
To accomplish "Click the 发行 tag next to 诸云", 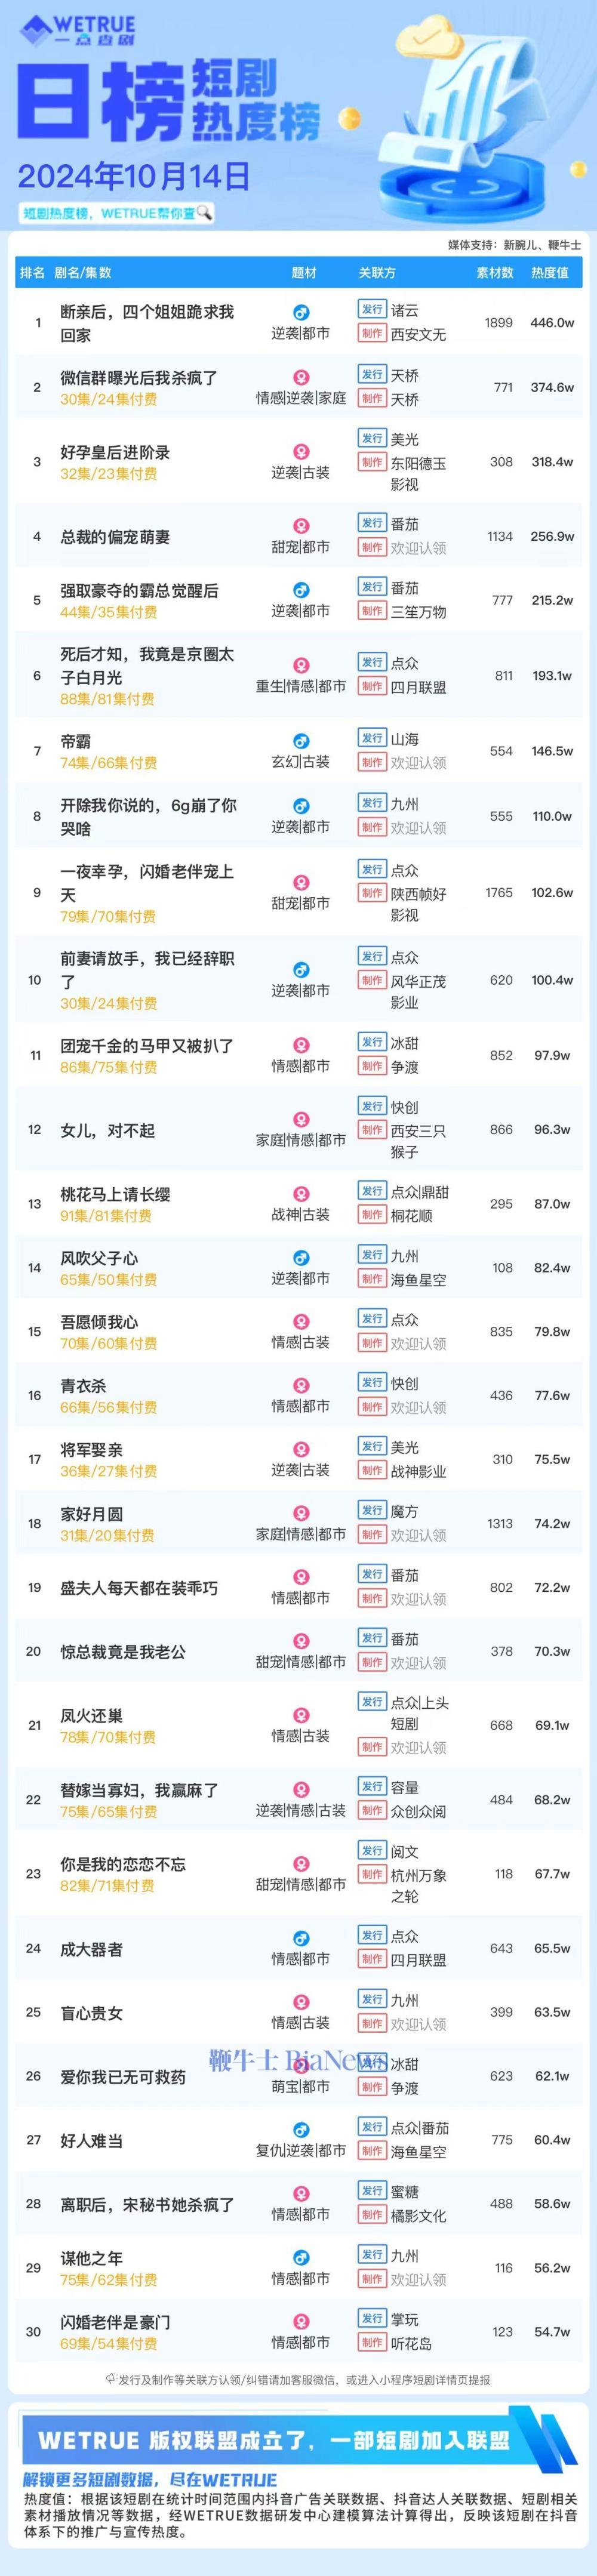I will (x=372, y=310).
